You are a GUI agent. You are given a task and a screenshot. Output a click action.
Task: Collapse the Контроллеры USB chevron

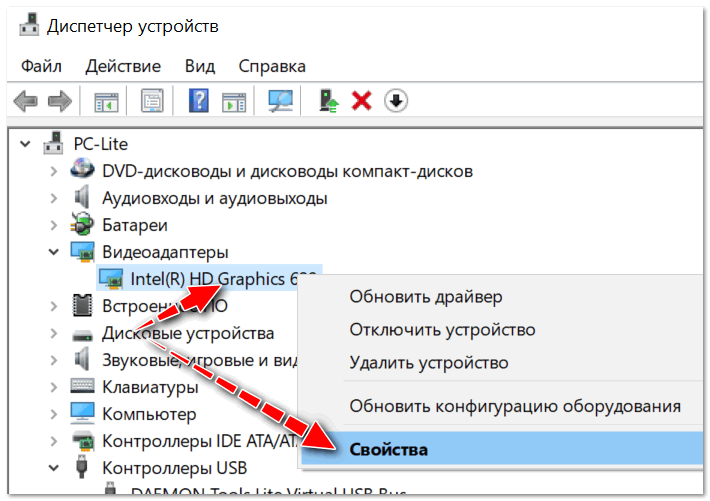[x=53, y=468]
